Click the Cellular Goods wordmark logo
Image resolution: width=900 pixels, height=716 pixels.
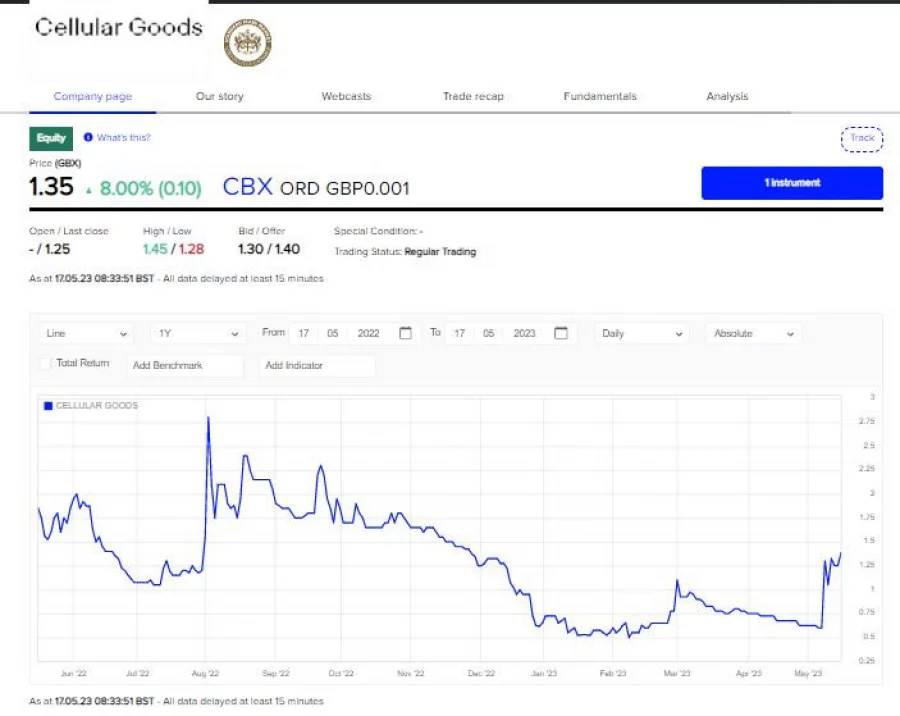117,28
